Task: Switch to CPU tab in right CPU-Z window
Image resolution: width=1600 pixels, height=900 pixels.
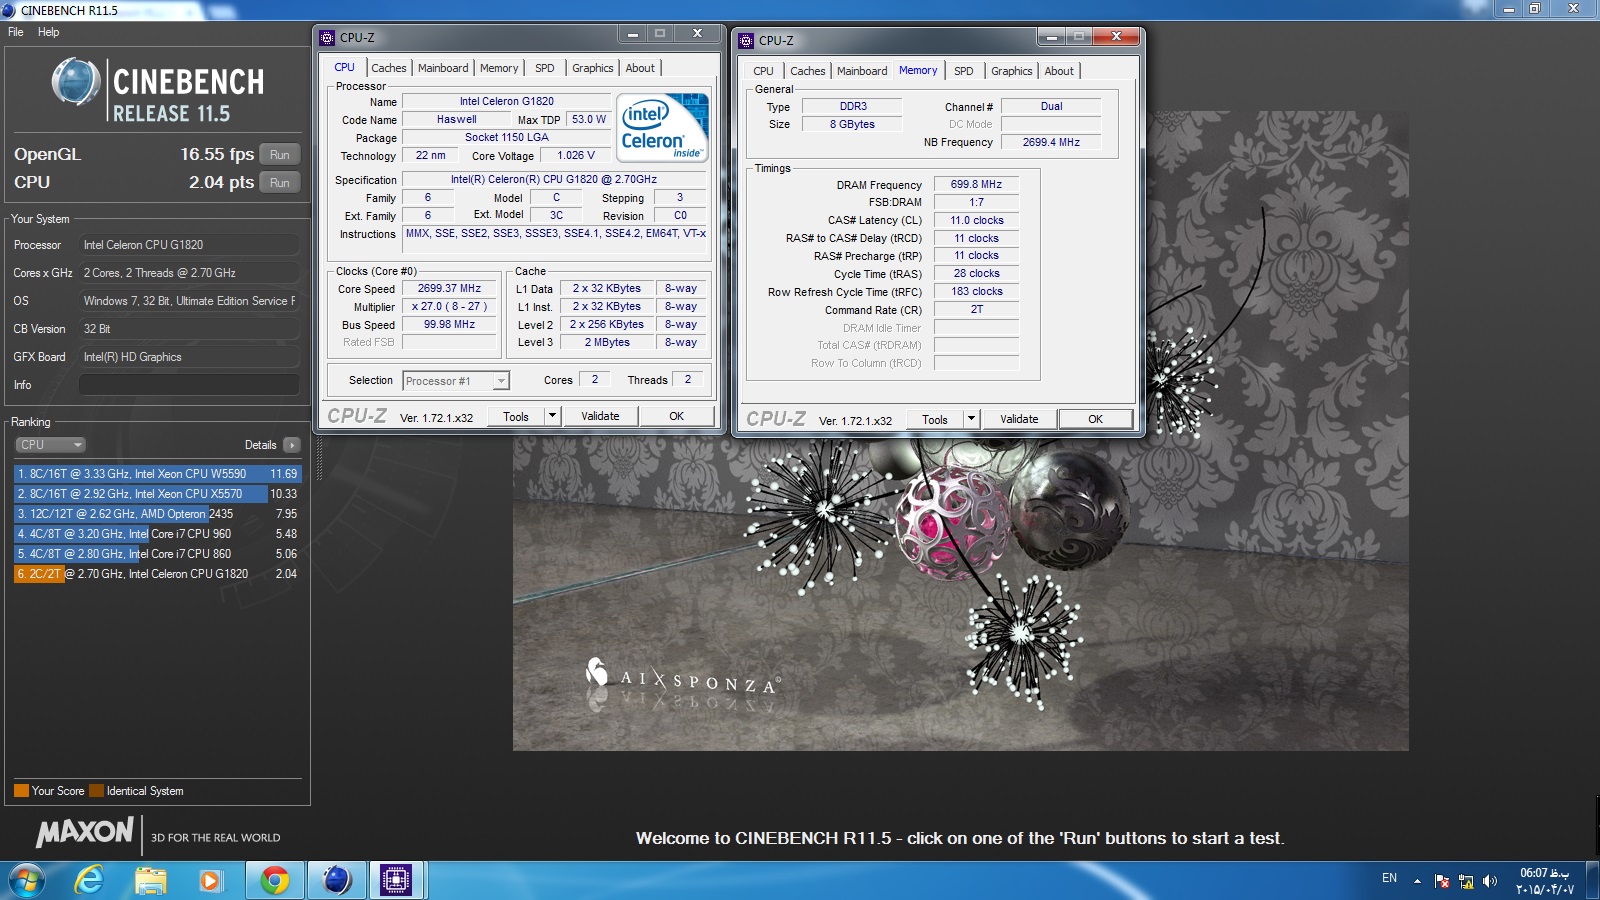Action: (x=763, y=71)
